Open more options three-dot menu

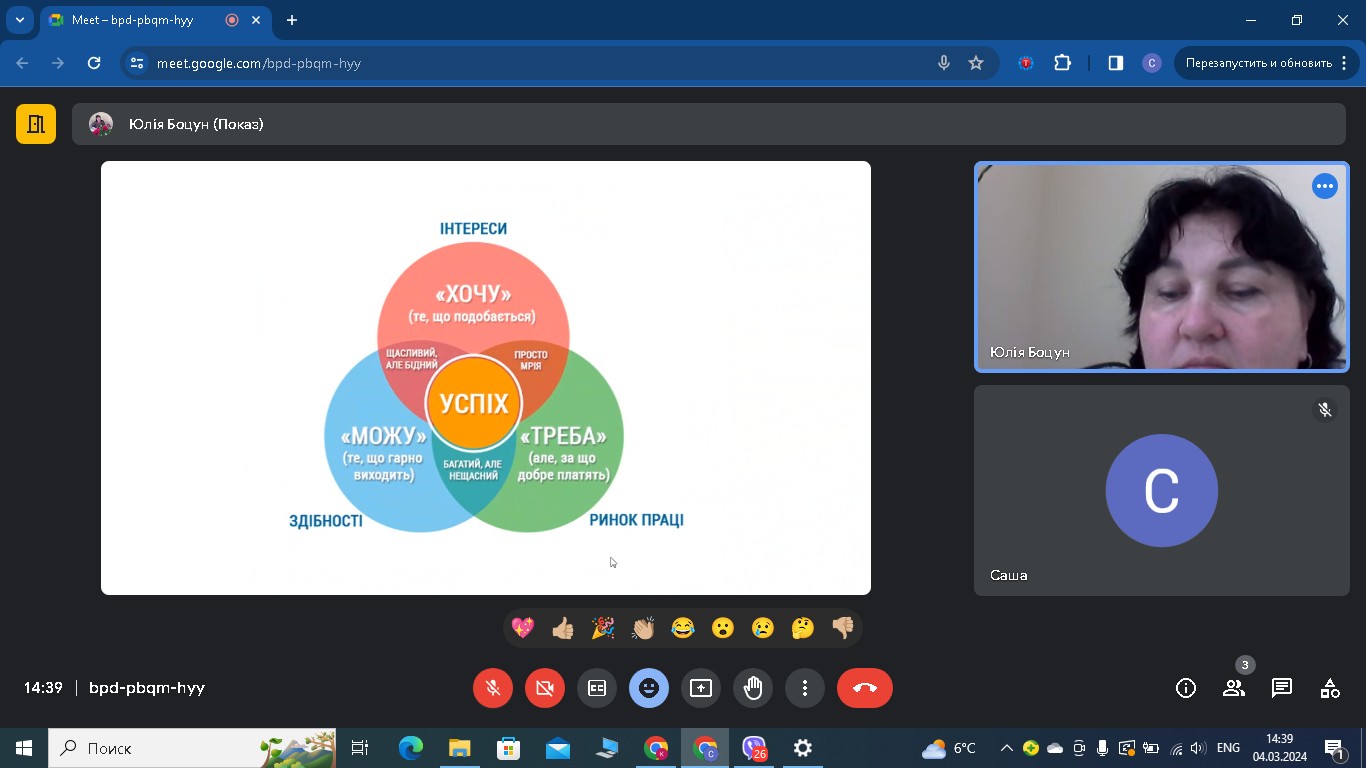click(x=805, y=688)
